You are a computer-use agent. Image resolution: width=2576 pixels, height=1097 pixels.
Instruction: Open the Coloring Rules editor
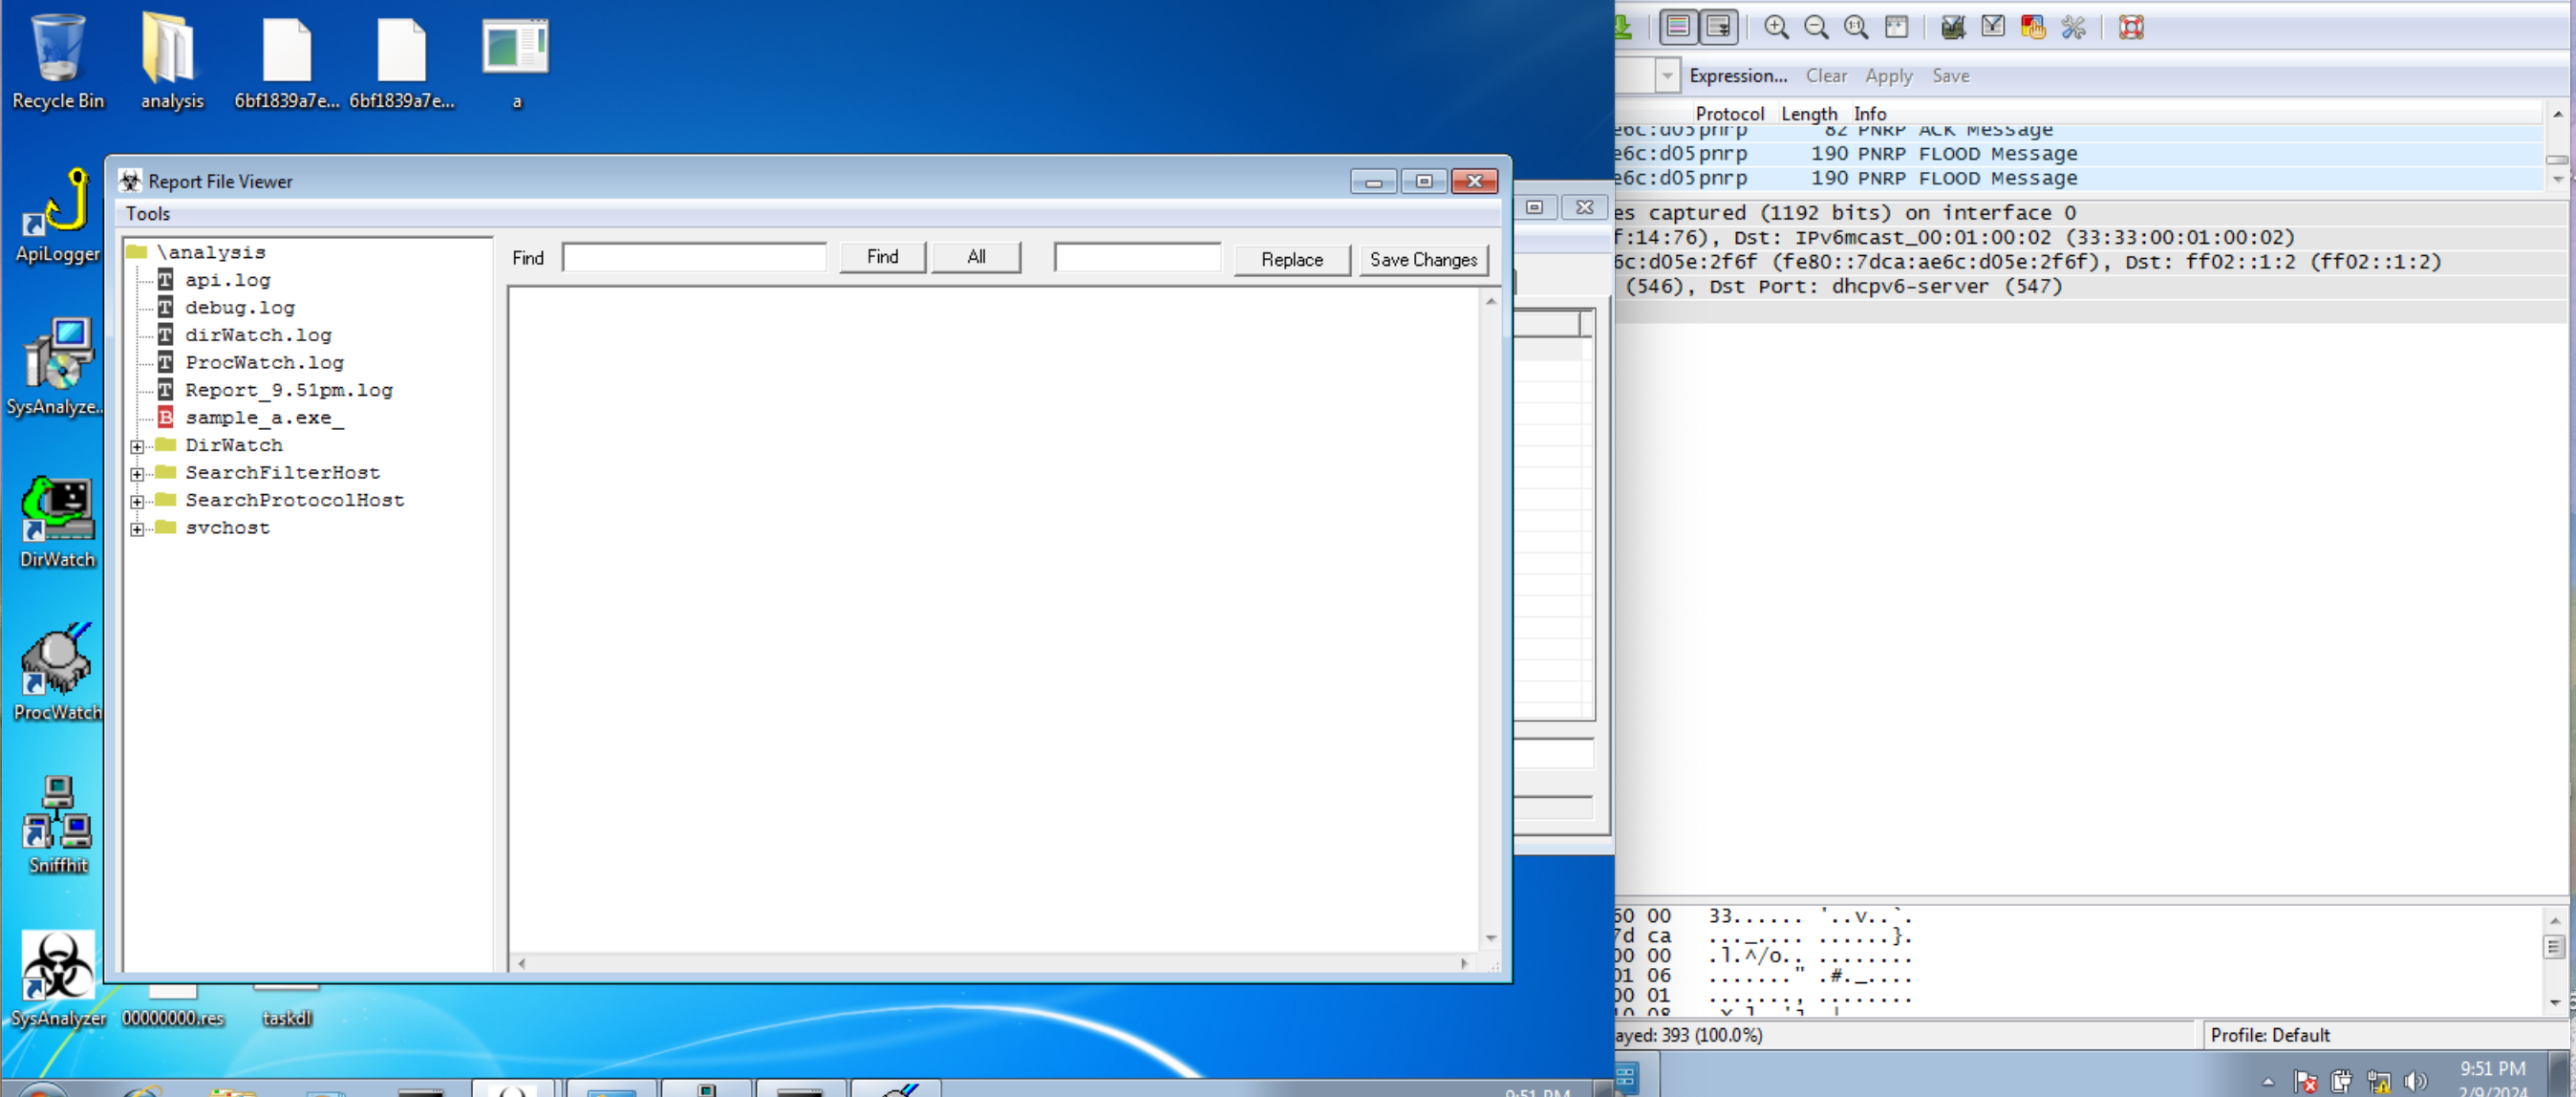click(2033, 27)
